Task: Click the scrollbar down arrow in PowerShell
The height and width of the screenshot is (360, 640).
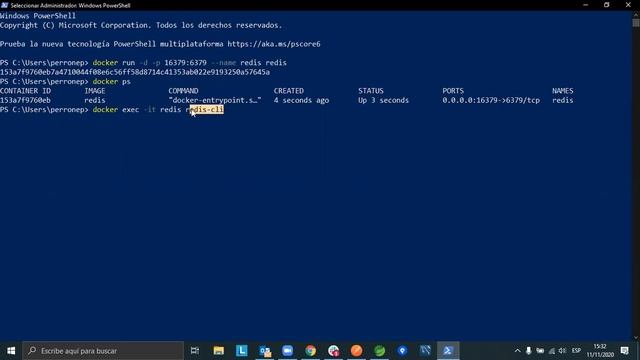Action: (636, 337)
